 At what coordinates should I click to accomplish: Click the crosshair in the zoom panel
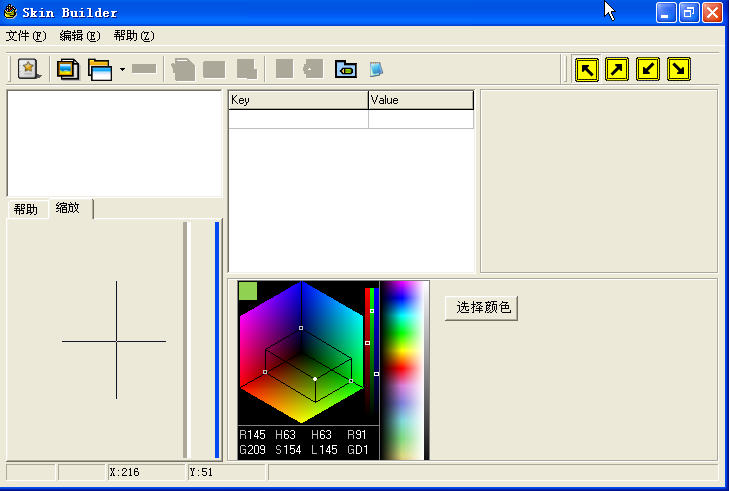pos(116,341)
